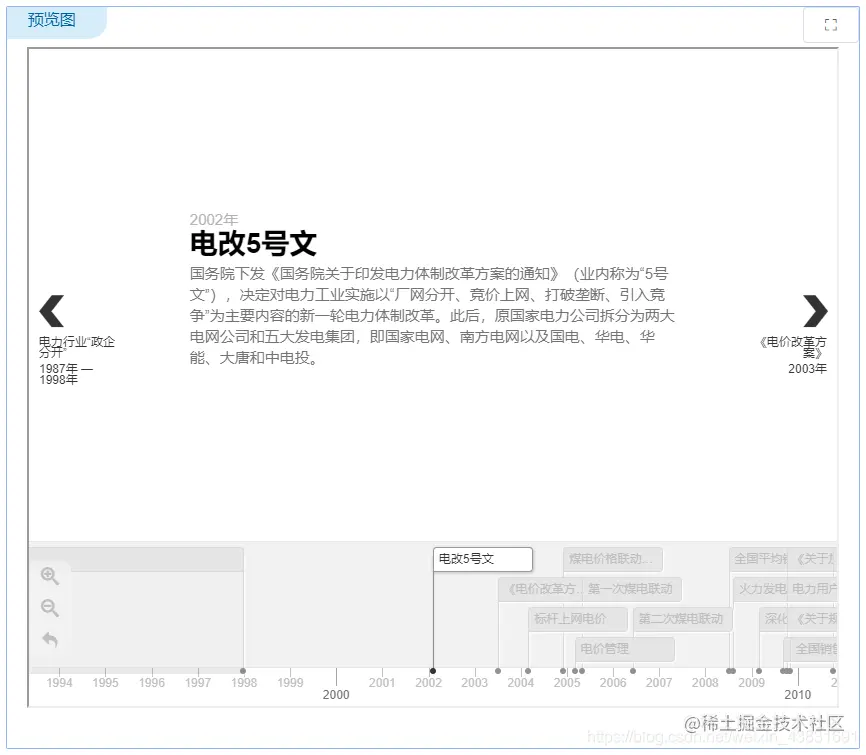This screenshot has width=866, height=755.
Task: Go to previous event via the left arrow
Action: pyautogui.click(x=51, y=311)
